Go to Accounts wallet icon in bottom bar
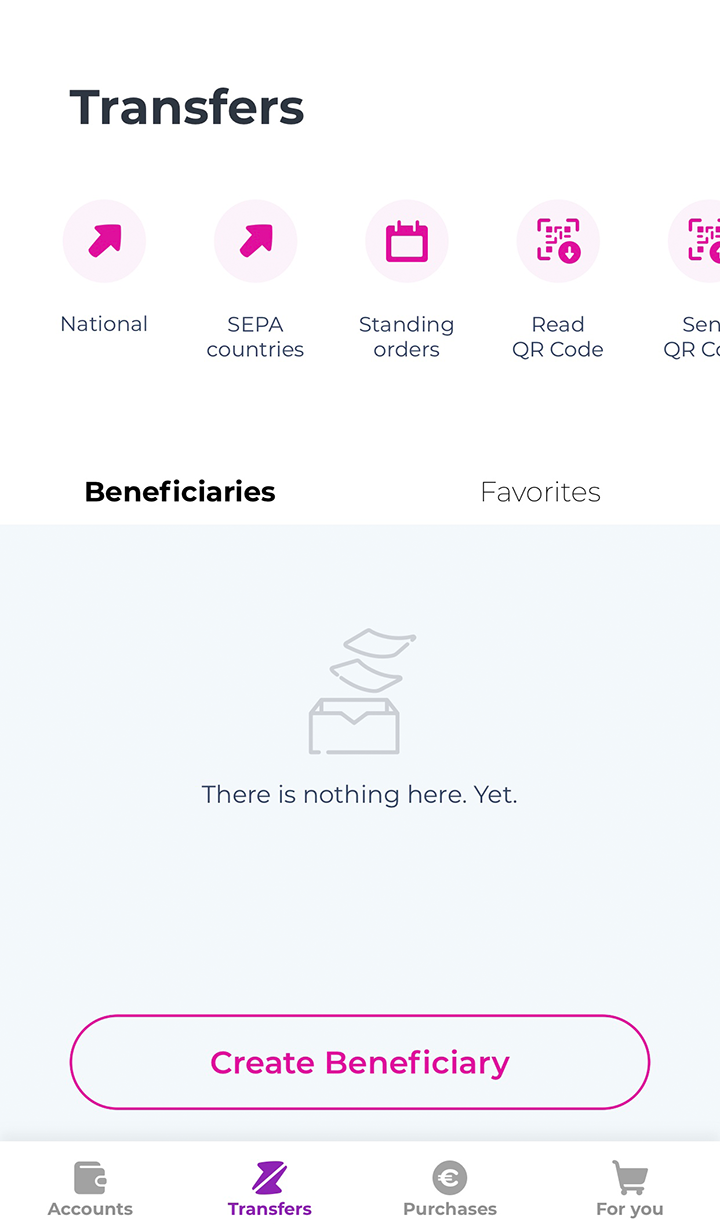720x1230 pixels. pyautogui.click(x=90, y=1178)
